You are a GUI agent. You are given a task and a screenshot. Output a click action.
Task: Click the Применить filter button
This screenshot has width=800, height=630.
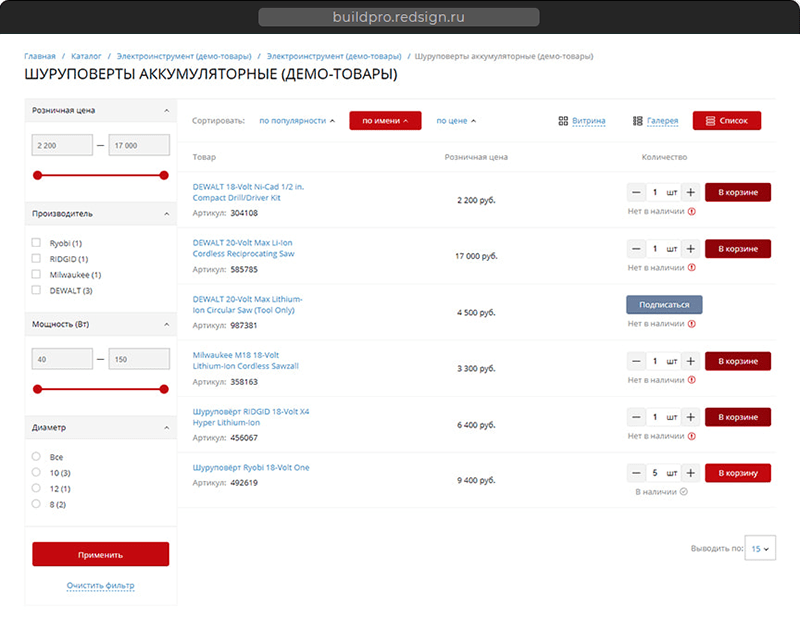[101, 554]
